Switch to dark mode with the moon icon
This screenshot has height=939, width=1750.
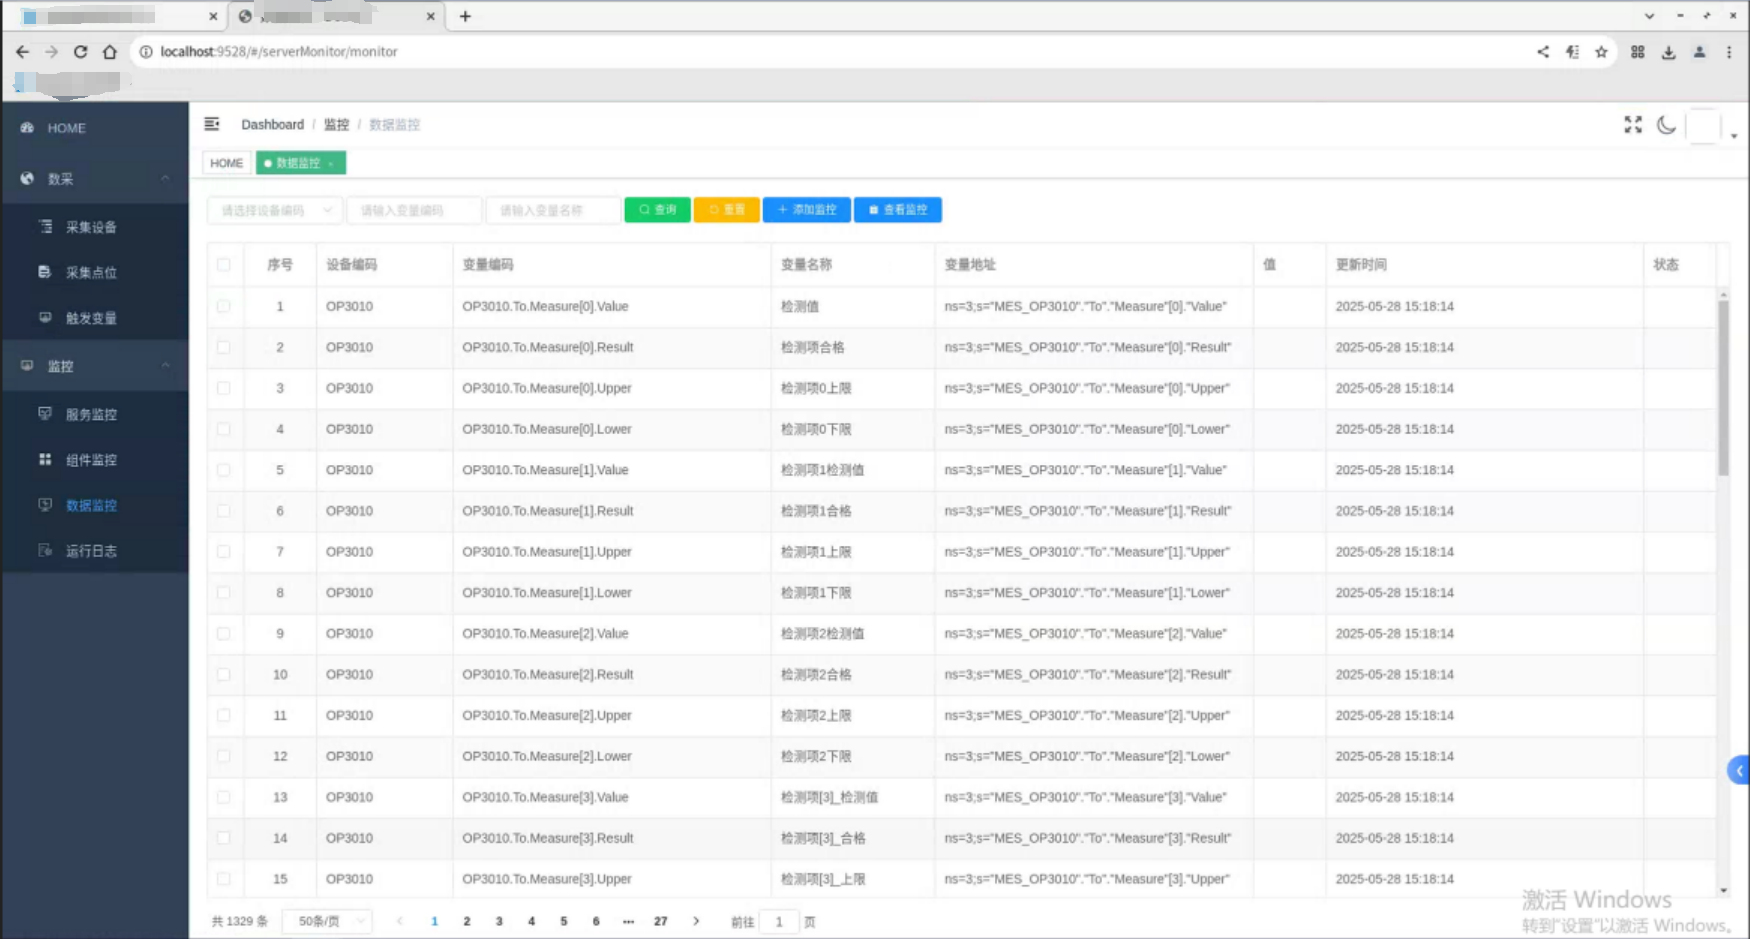pyautogui.click(x=1666, y=125)
